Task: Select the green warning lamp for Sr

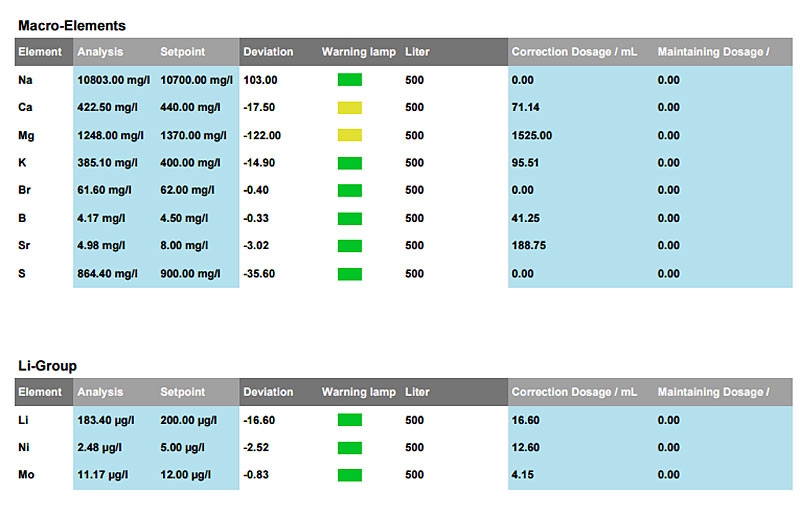Action: pyautogui.click(x=349, y=246)
